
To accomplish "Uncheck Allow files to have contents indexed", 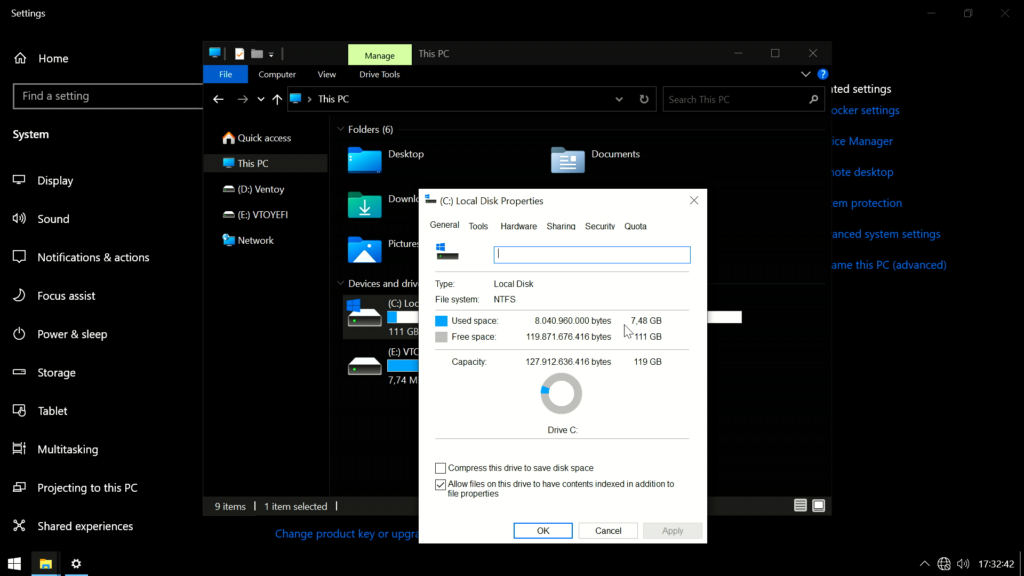I will 441,484.
